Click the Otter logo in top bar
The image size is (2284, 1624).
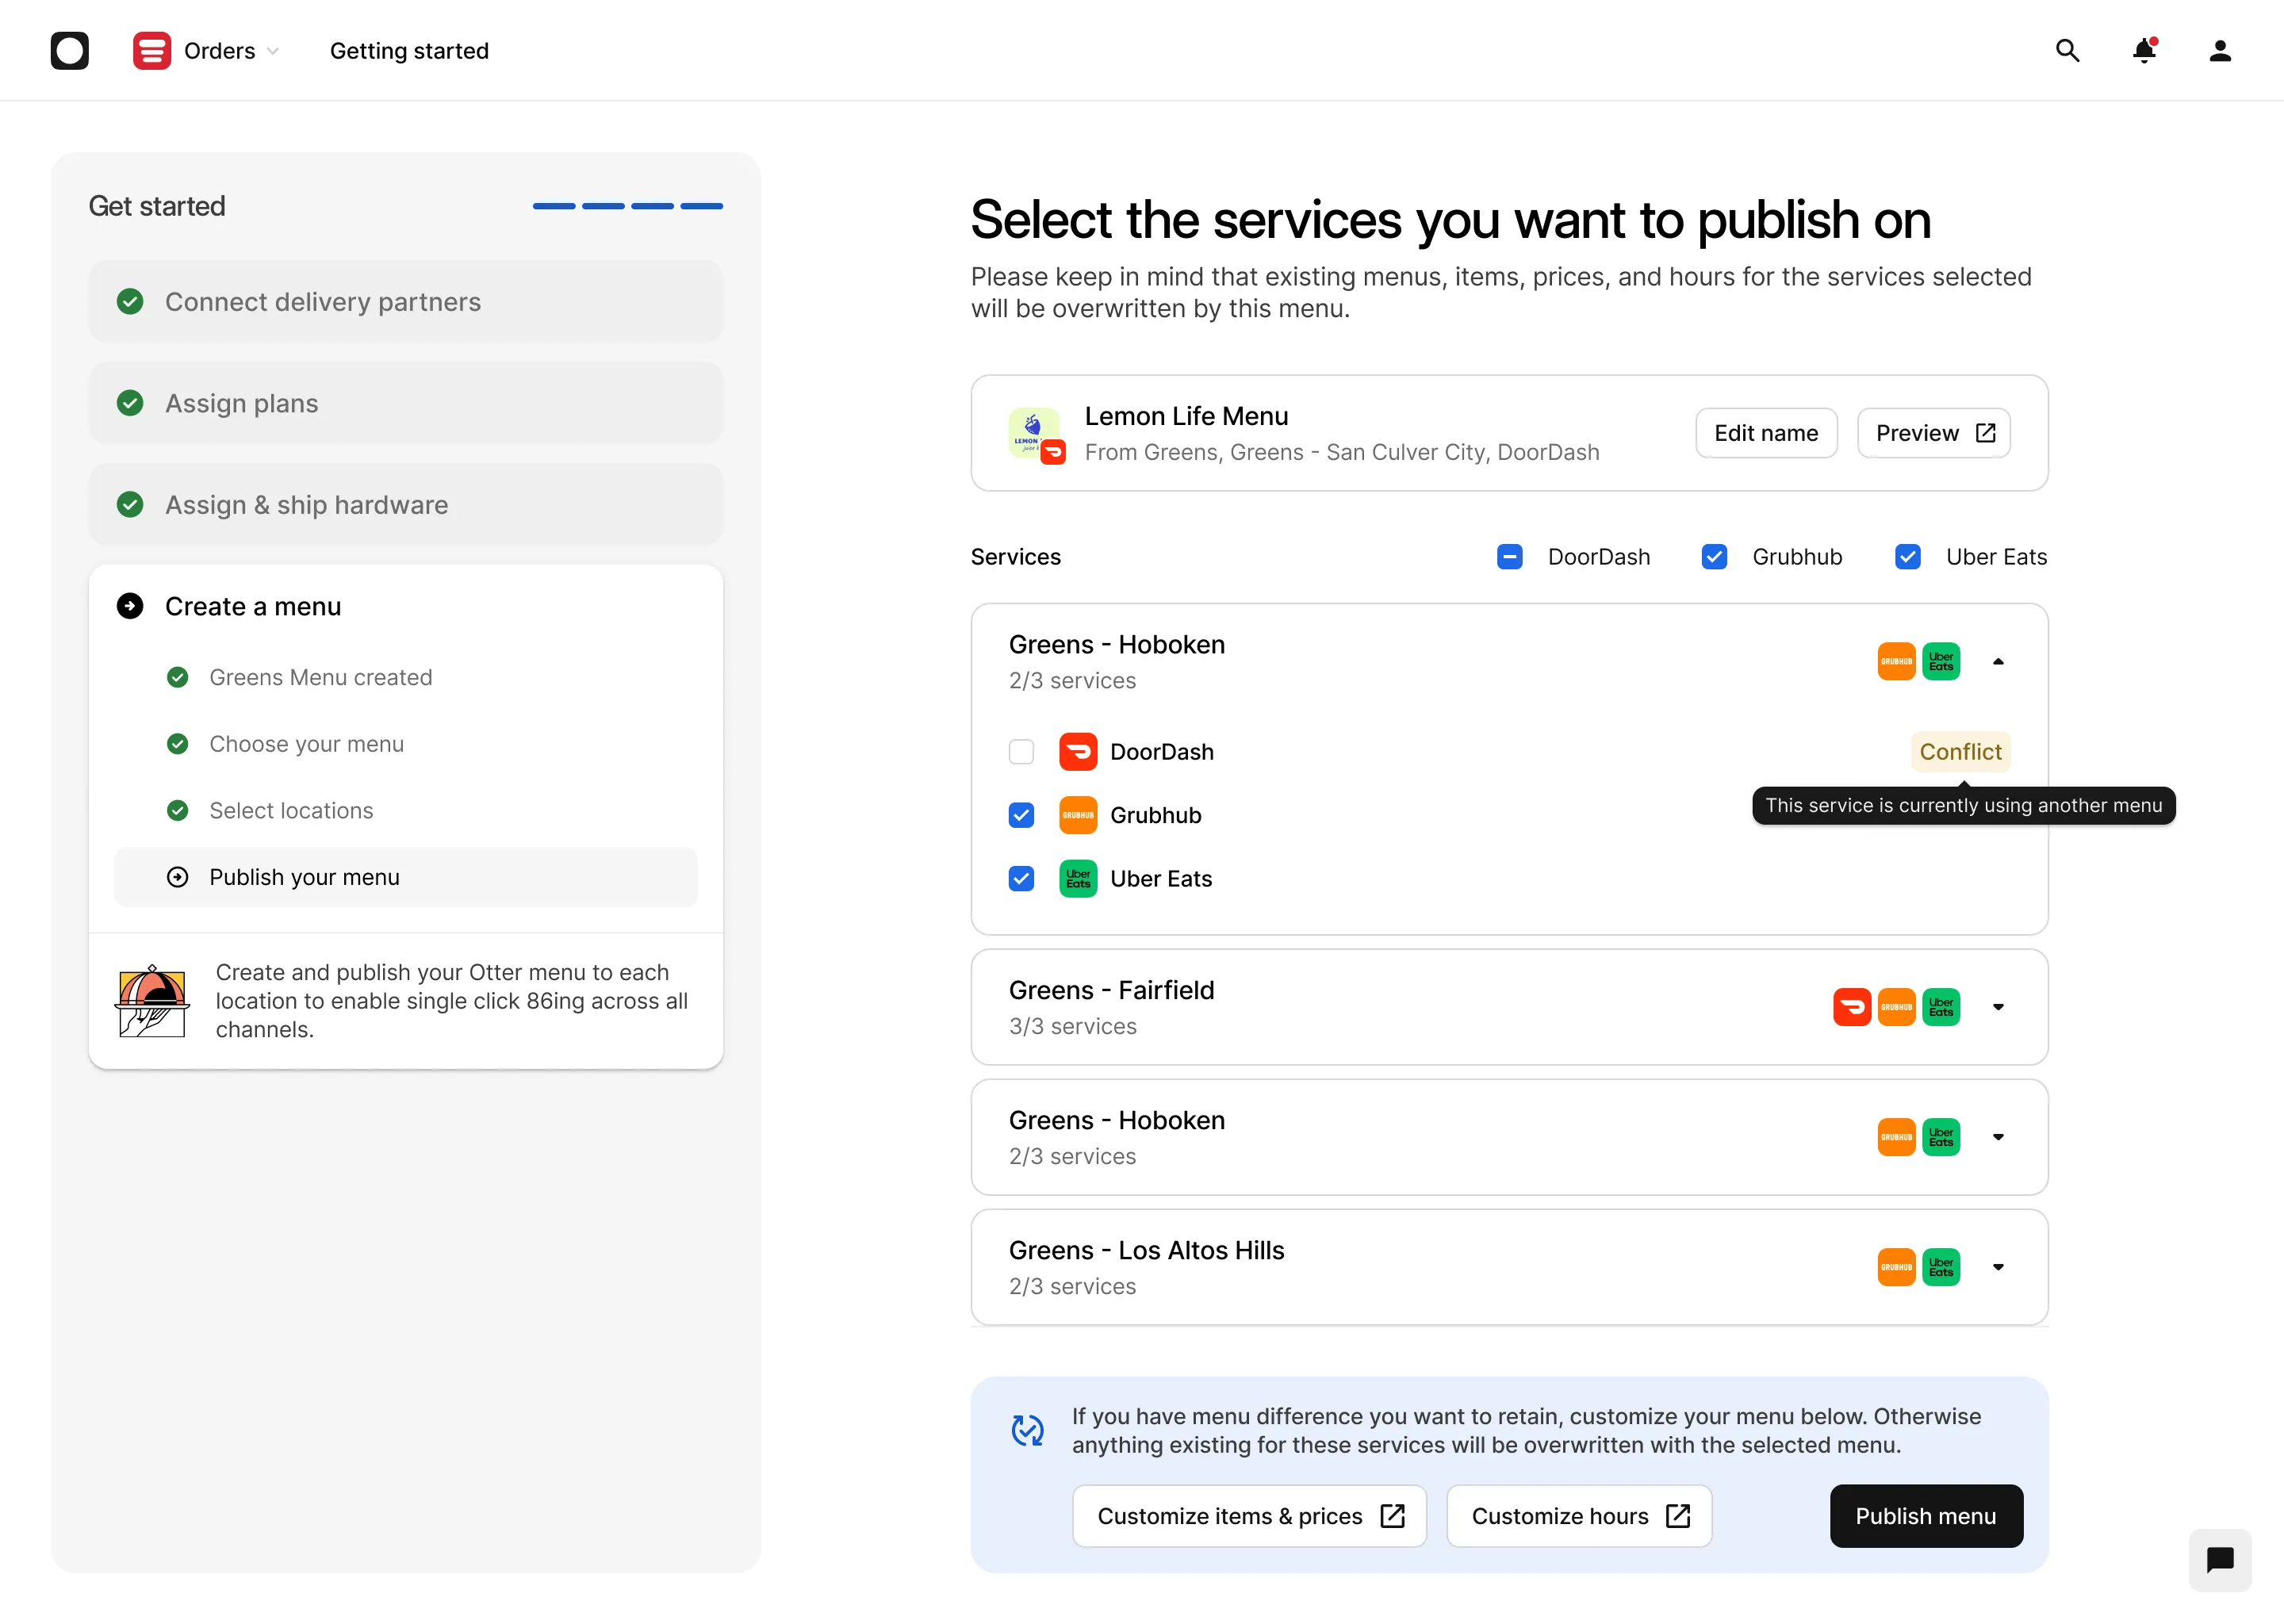point(70,50)
